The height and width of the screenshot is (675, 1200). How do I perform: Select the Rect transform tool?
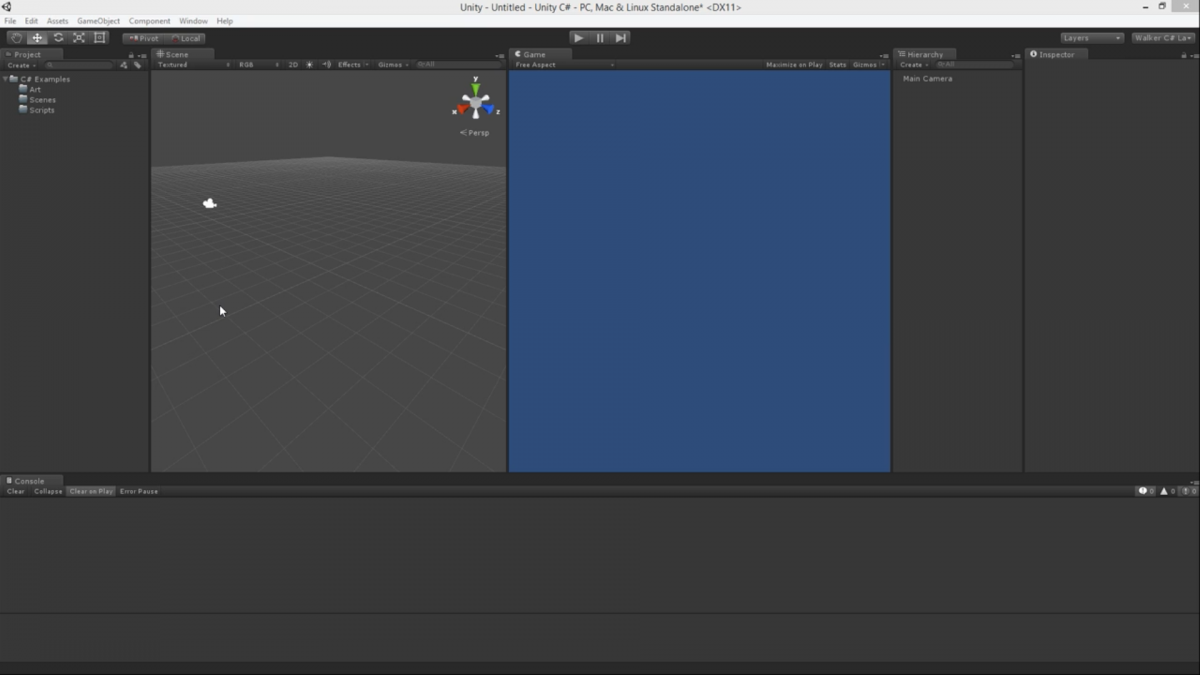[100, 38]
